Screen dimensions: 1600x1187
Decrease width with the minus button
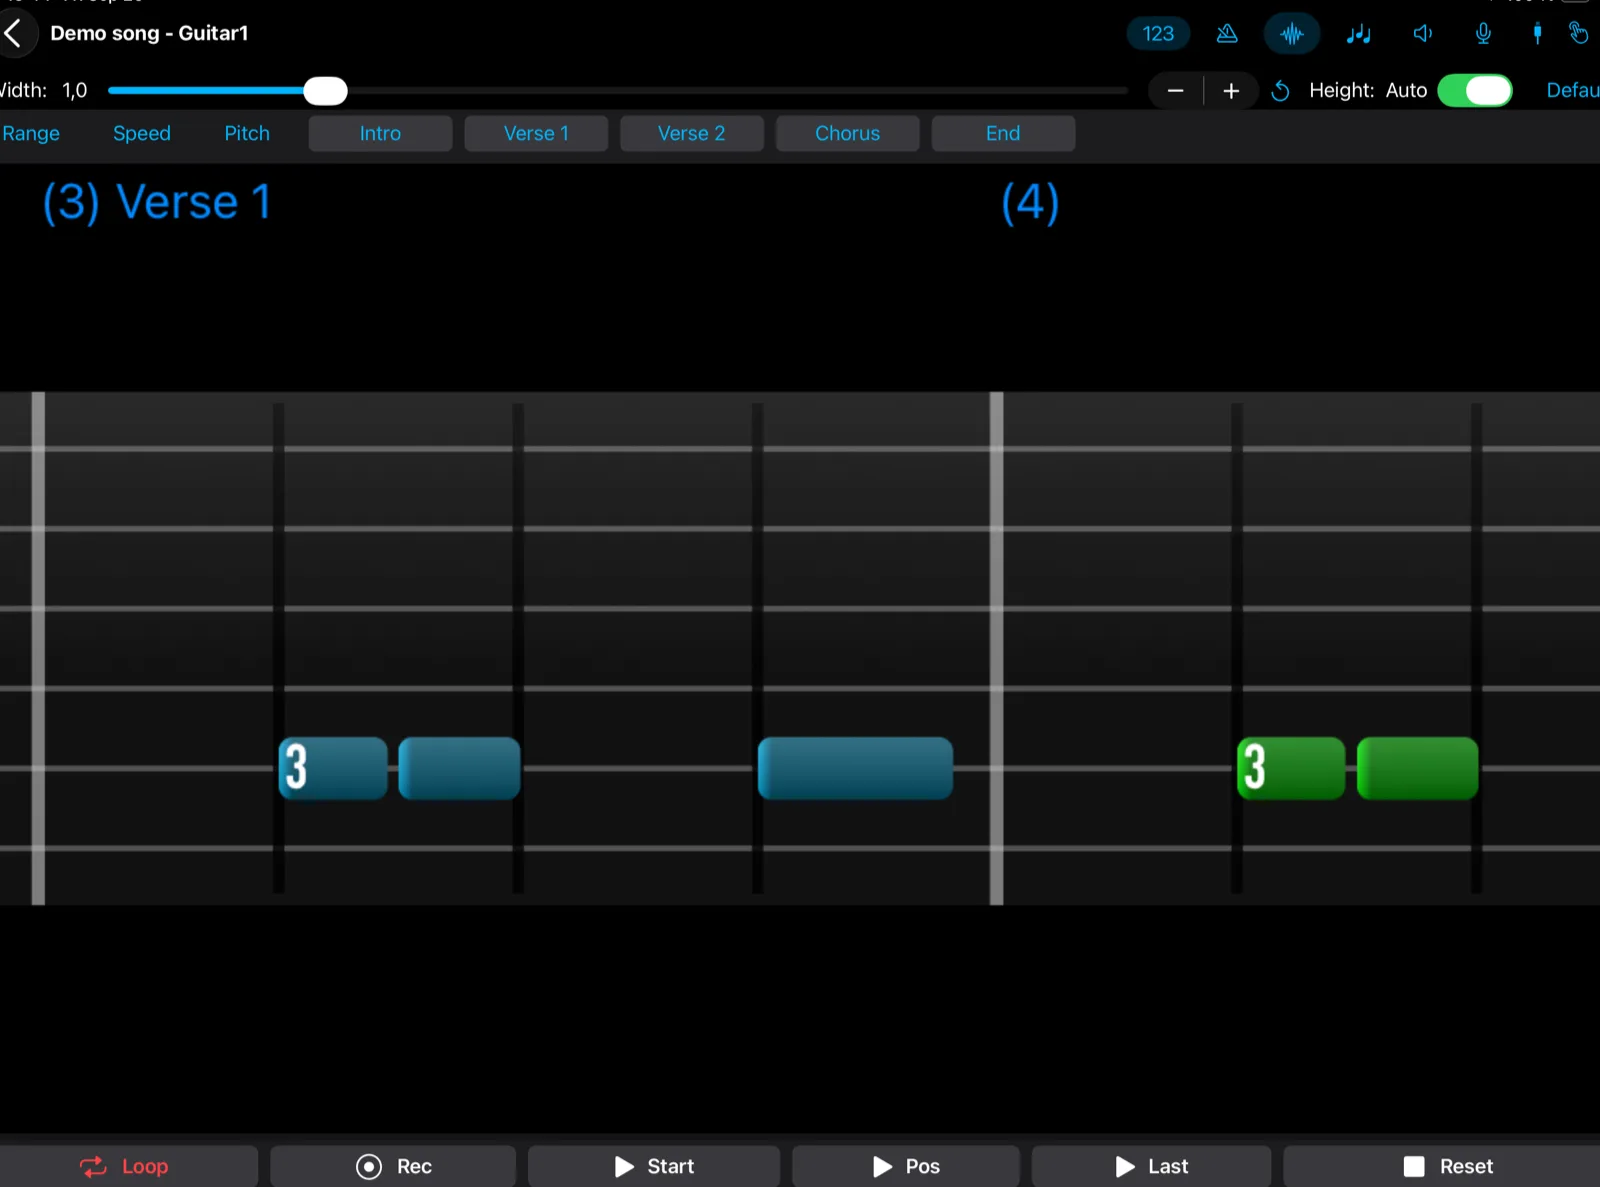coord(1176,91)
